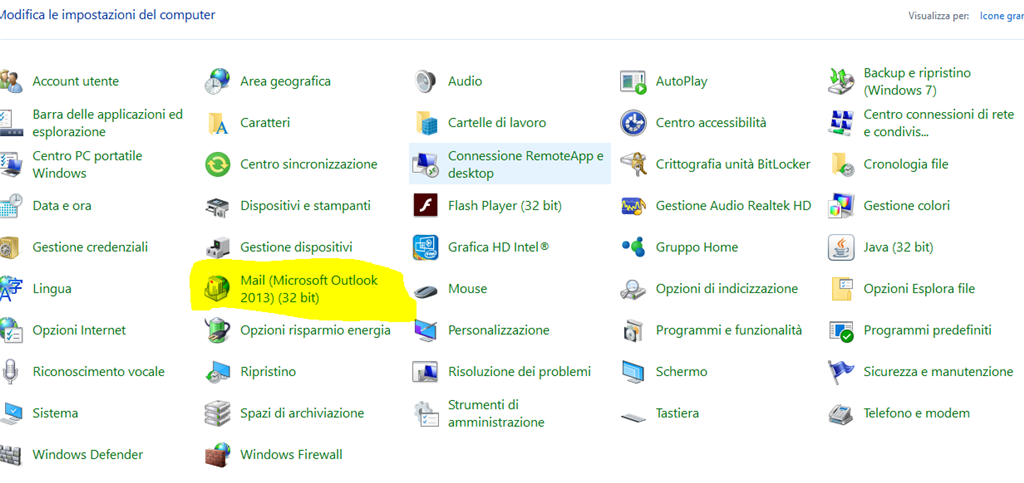The image size is (1024, 483).
Task: Click the Caratteri font folder icon
Action: click(217, 123)
